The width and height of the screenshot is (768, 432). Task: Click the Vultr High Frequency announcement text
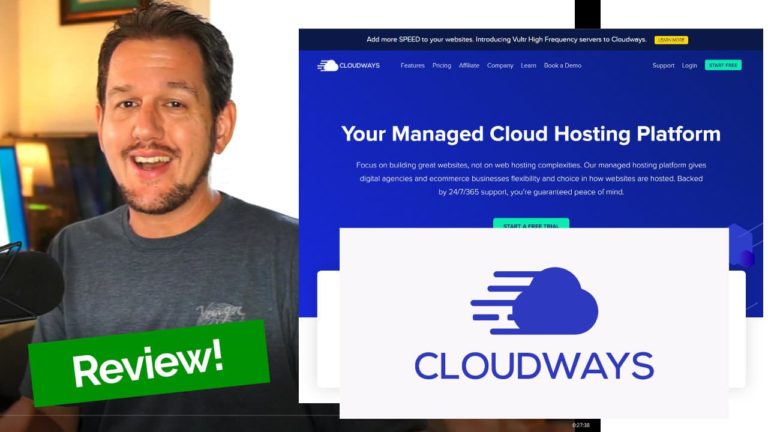(506, 40)
